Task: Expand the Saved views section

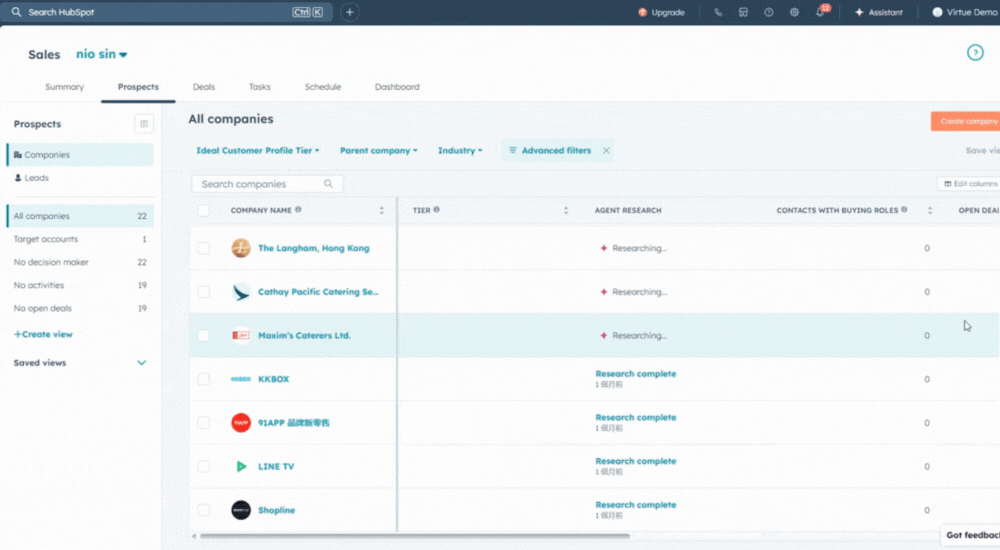Action: [141, 363]
